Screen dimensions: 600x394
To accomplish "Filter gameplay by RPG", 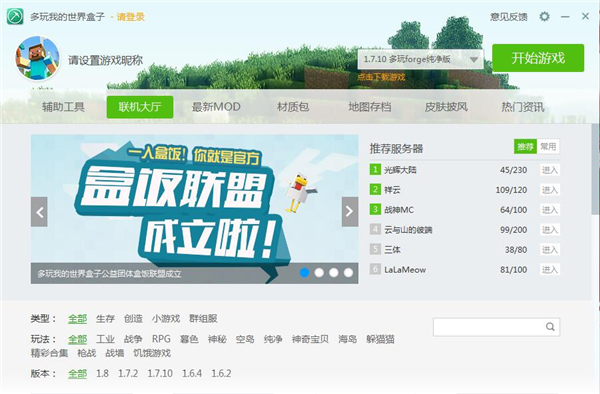I will [161, 339].
